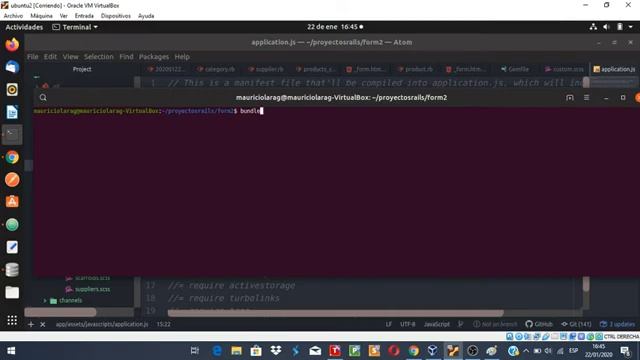640x360 pixels.
Task: Open Google Chrome from the dock
Action: click(12, 157)
